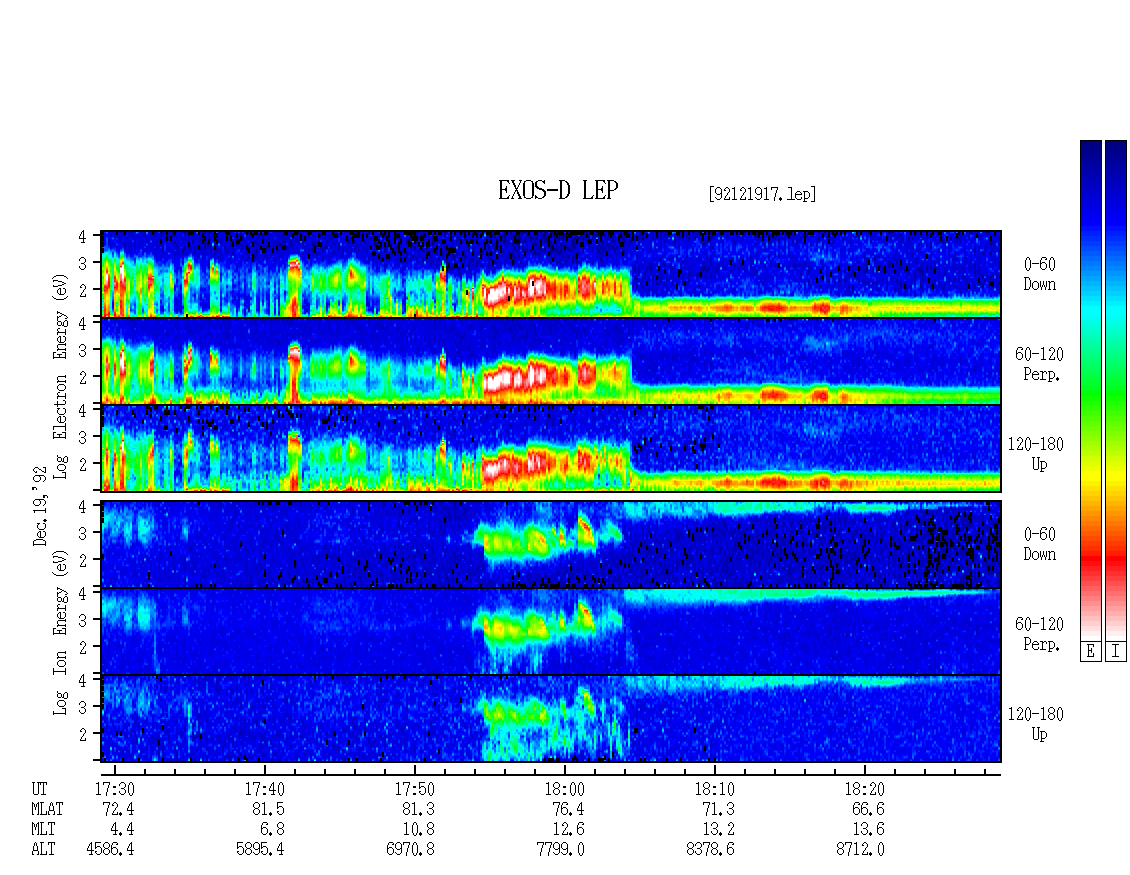This screenshot has width=1130, height=875.
Task: Click the MLAT value 76.4
Action: pos(568,809)
